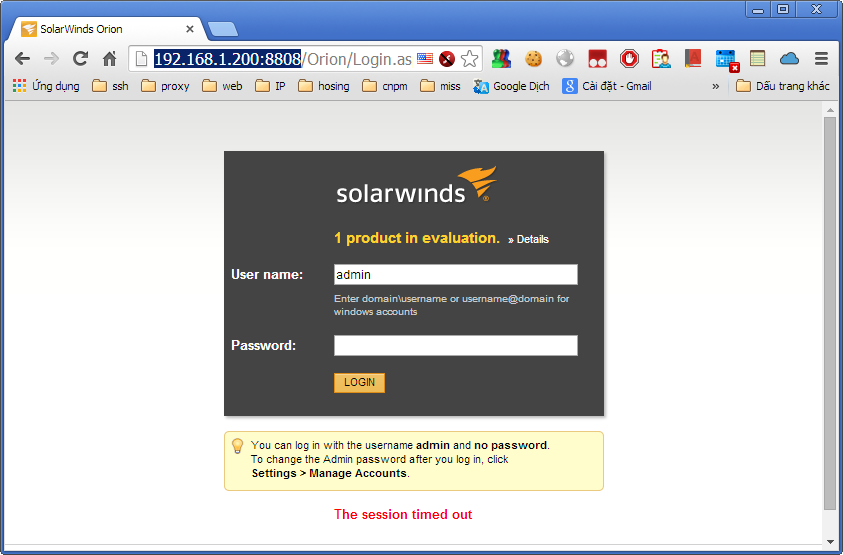Click the vertical scrollbar thumb
The height and width of the screenshot is (555, 843).
click(830, 313)
